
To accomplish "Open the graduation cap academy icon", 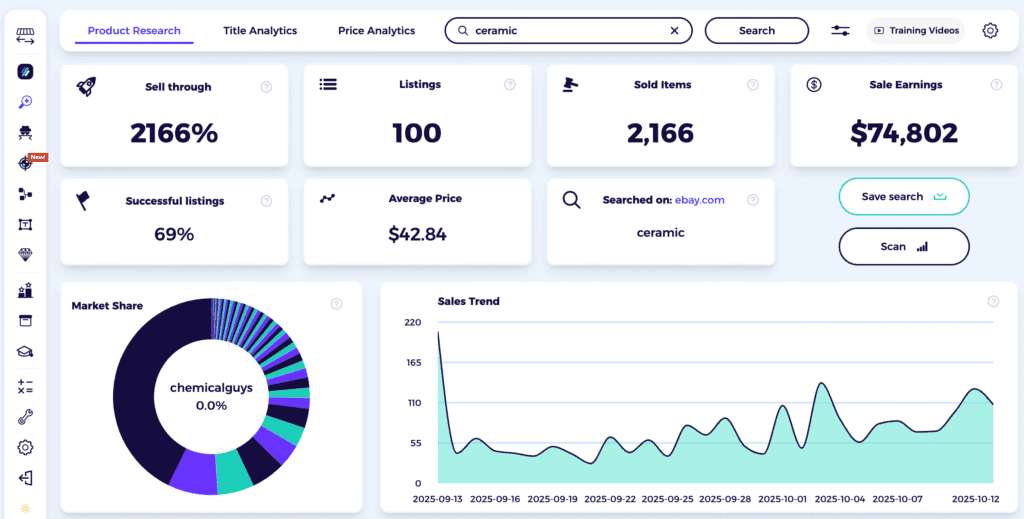I will point(25,352).
